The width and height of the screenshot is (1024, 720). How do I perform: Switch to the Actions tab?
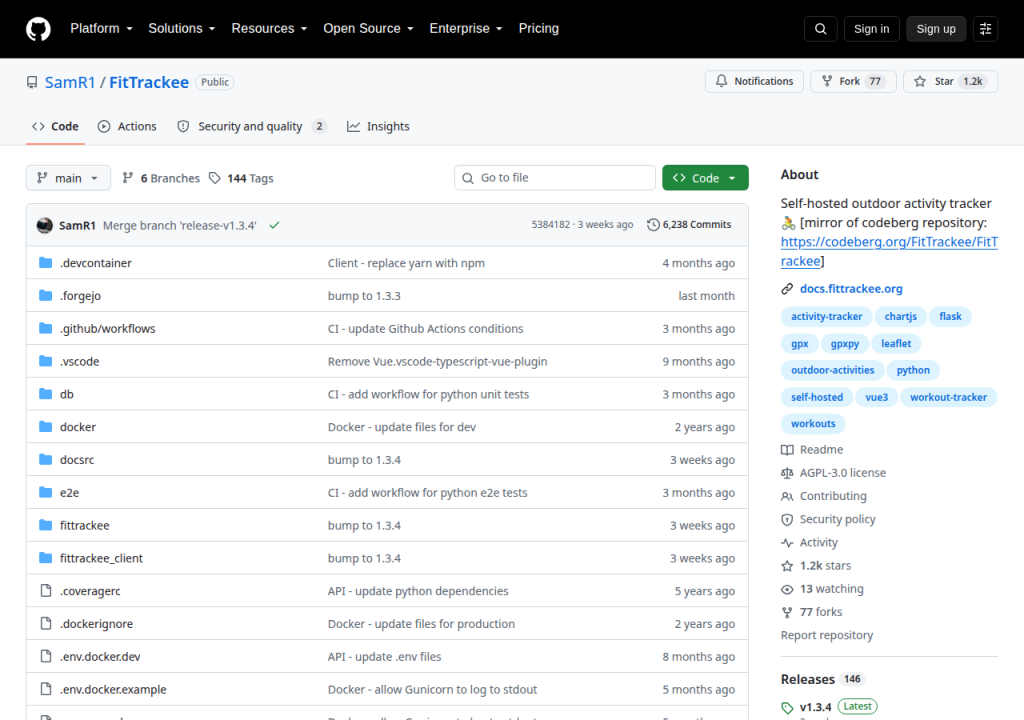[x=127, y=126]
